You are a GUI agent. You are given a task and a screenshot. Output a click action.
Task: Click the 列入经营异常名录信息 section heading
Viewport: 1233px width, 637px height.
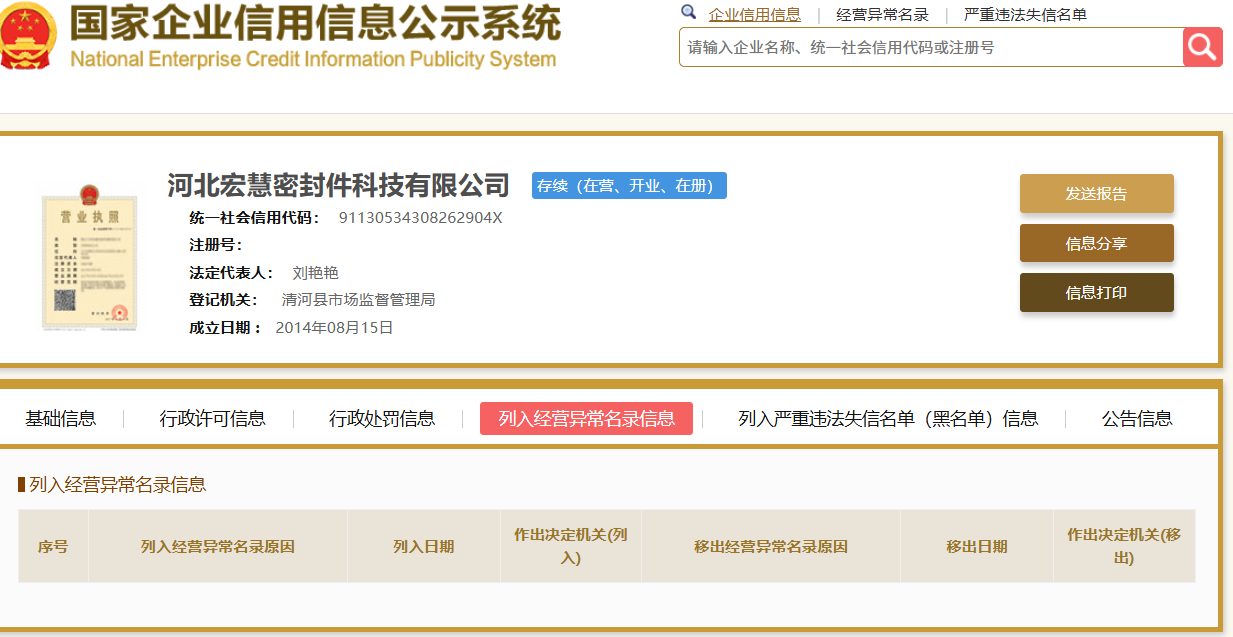click(117, 485)
